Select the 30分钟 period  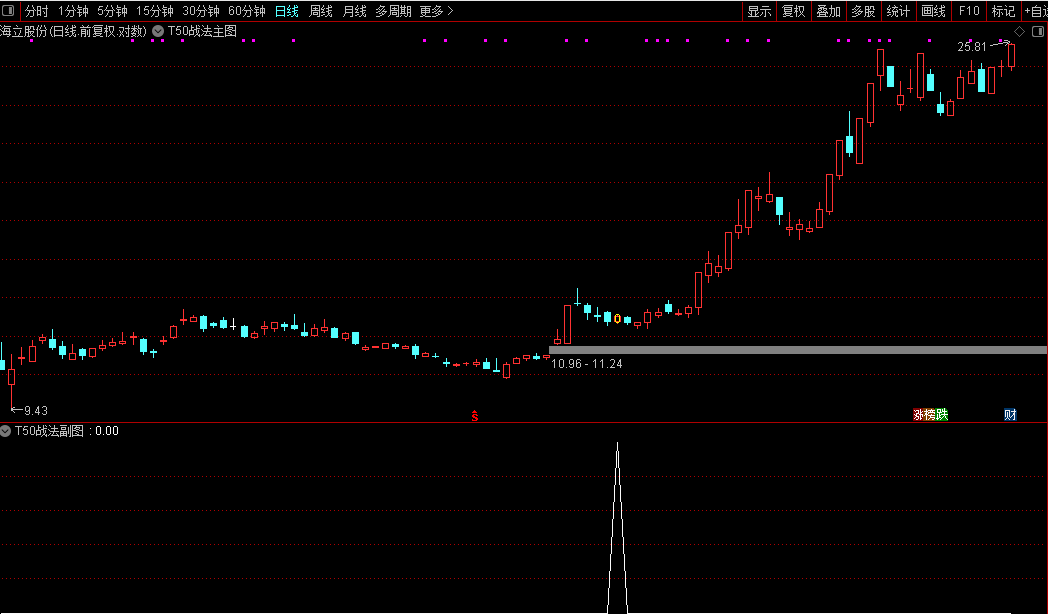(201, 11)
